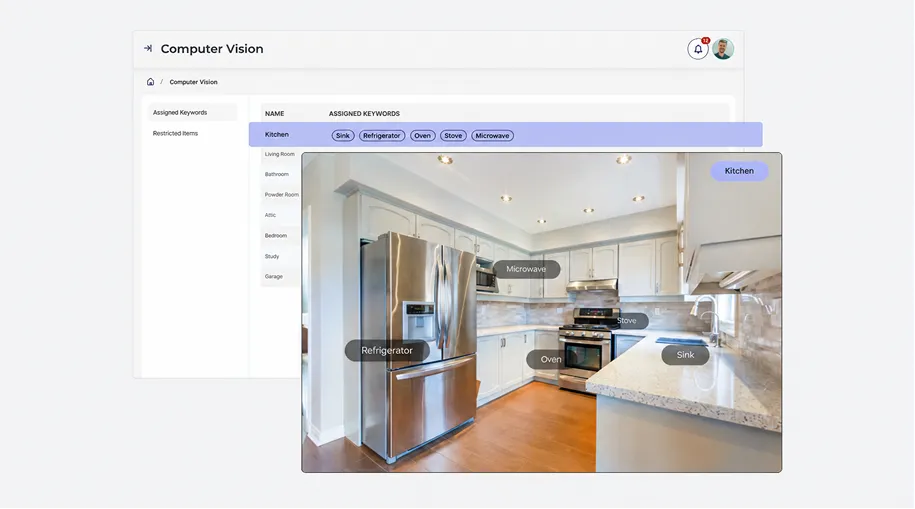
Task: Click the Microwave label on the photo
Action: coord(526,269)
